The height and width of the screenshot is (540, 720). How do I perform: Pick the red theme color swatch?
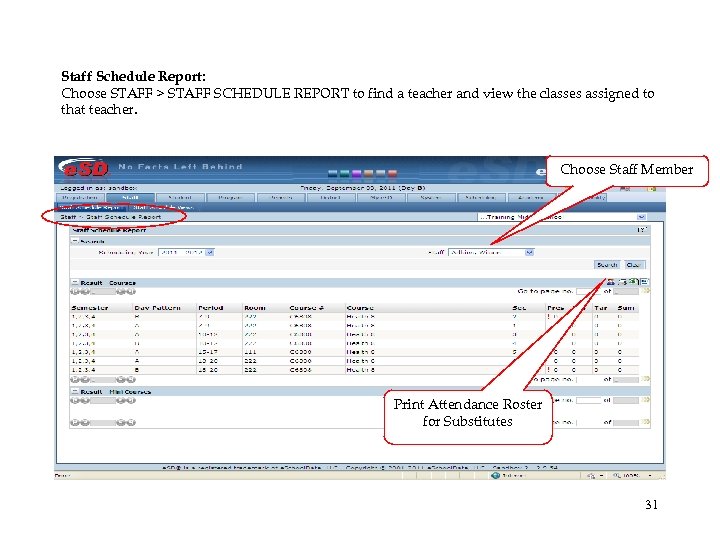392,173
